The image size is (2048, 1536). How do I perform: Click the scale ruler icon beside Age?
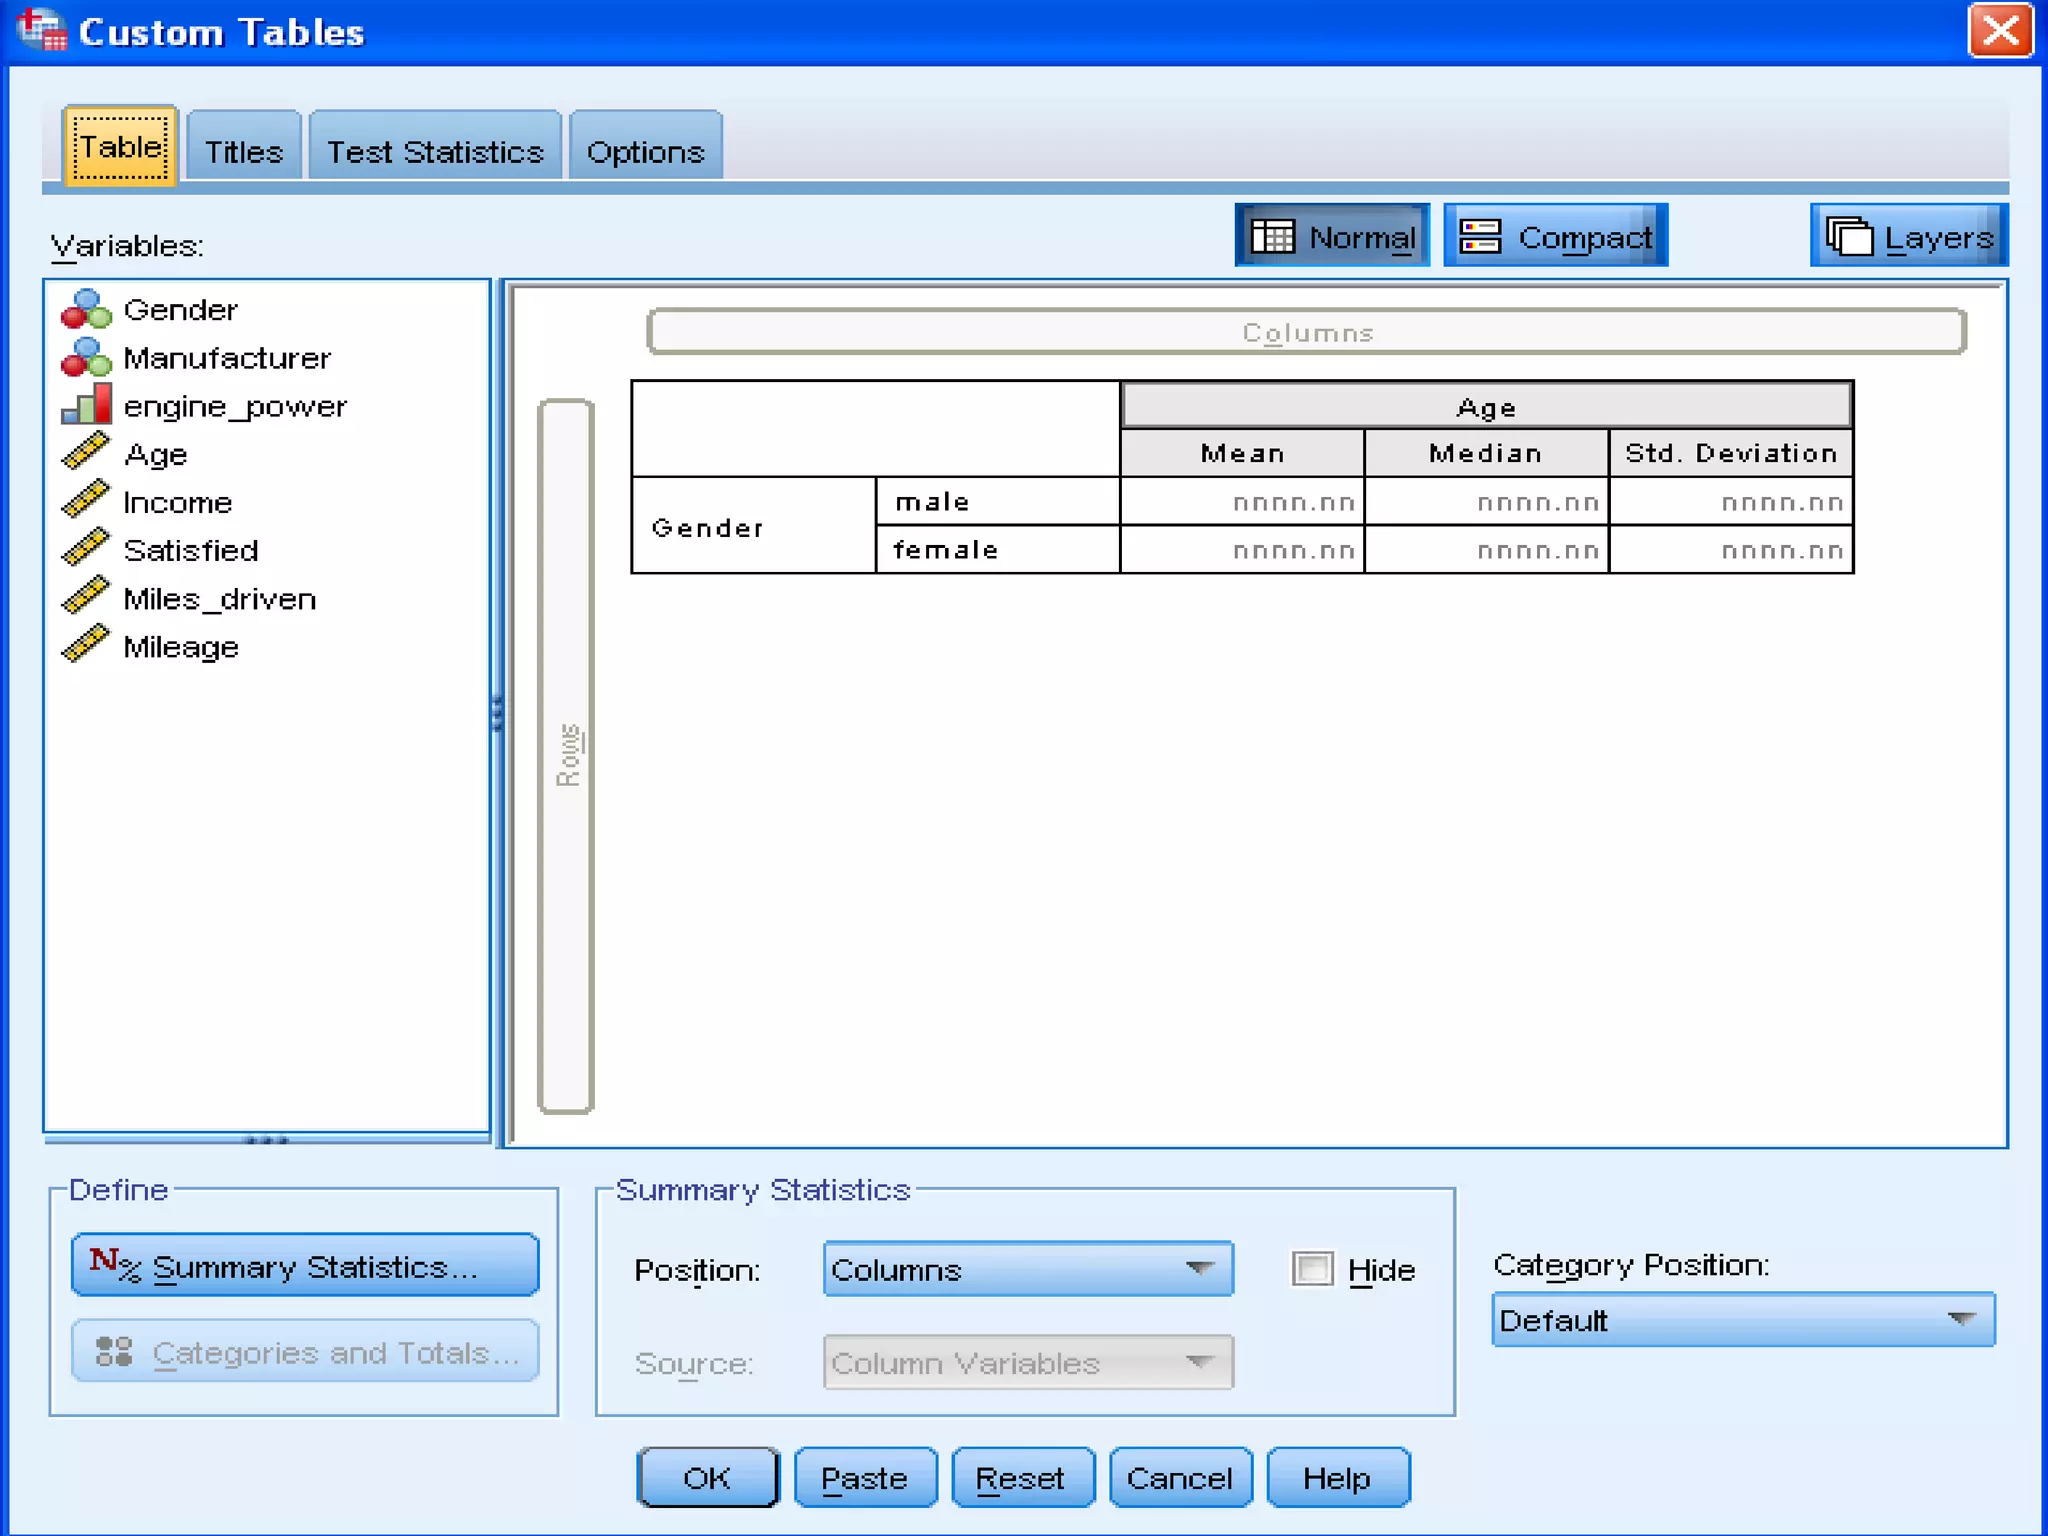pyautogui.click(x=86, y=452)
